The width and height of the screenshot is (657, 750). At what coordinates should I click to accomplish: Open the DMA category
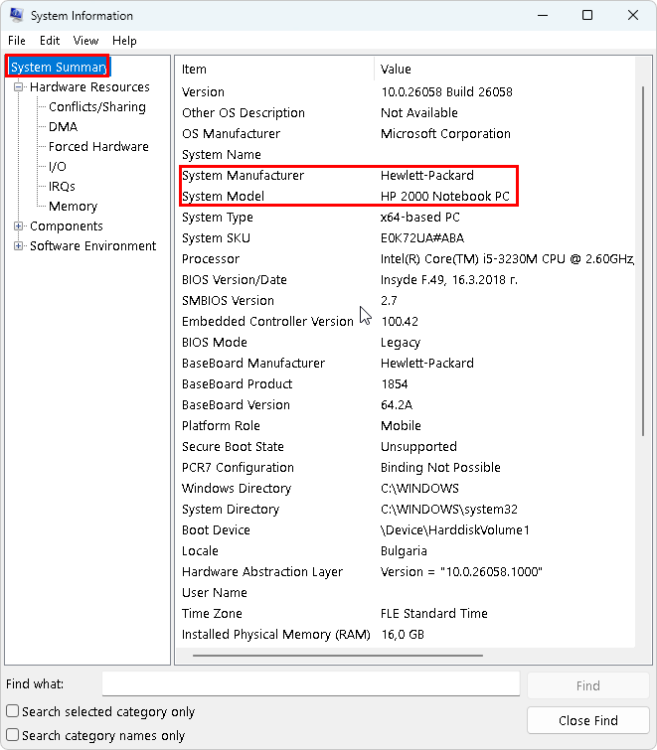[63, 127]
